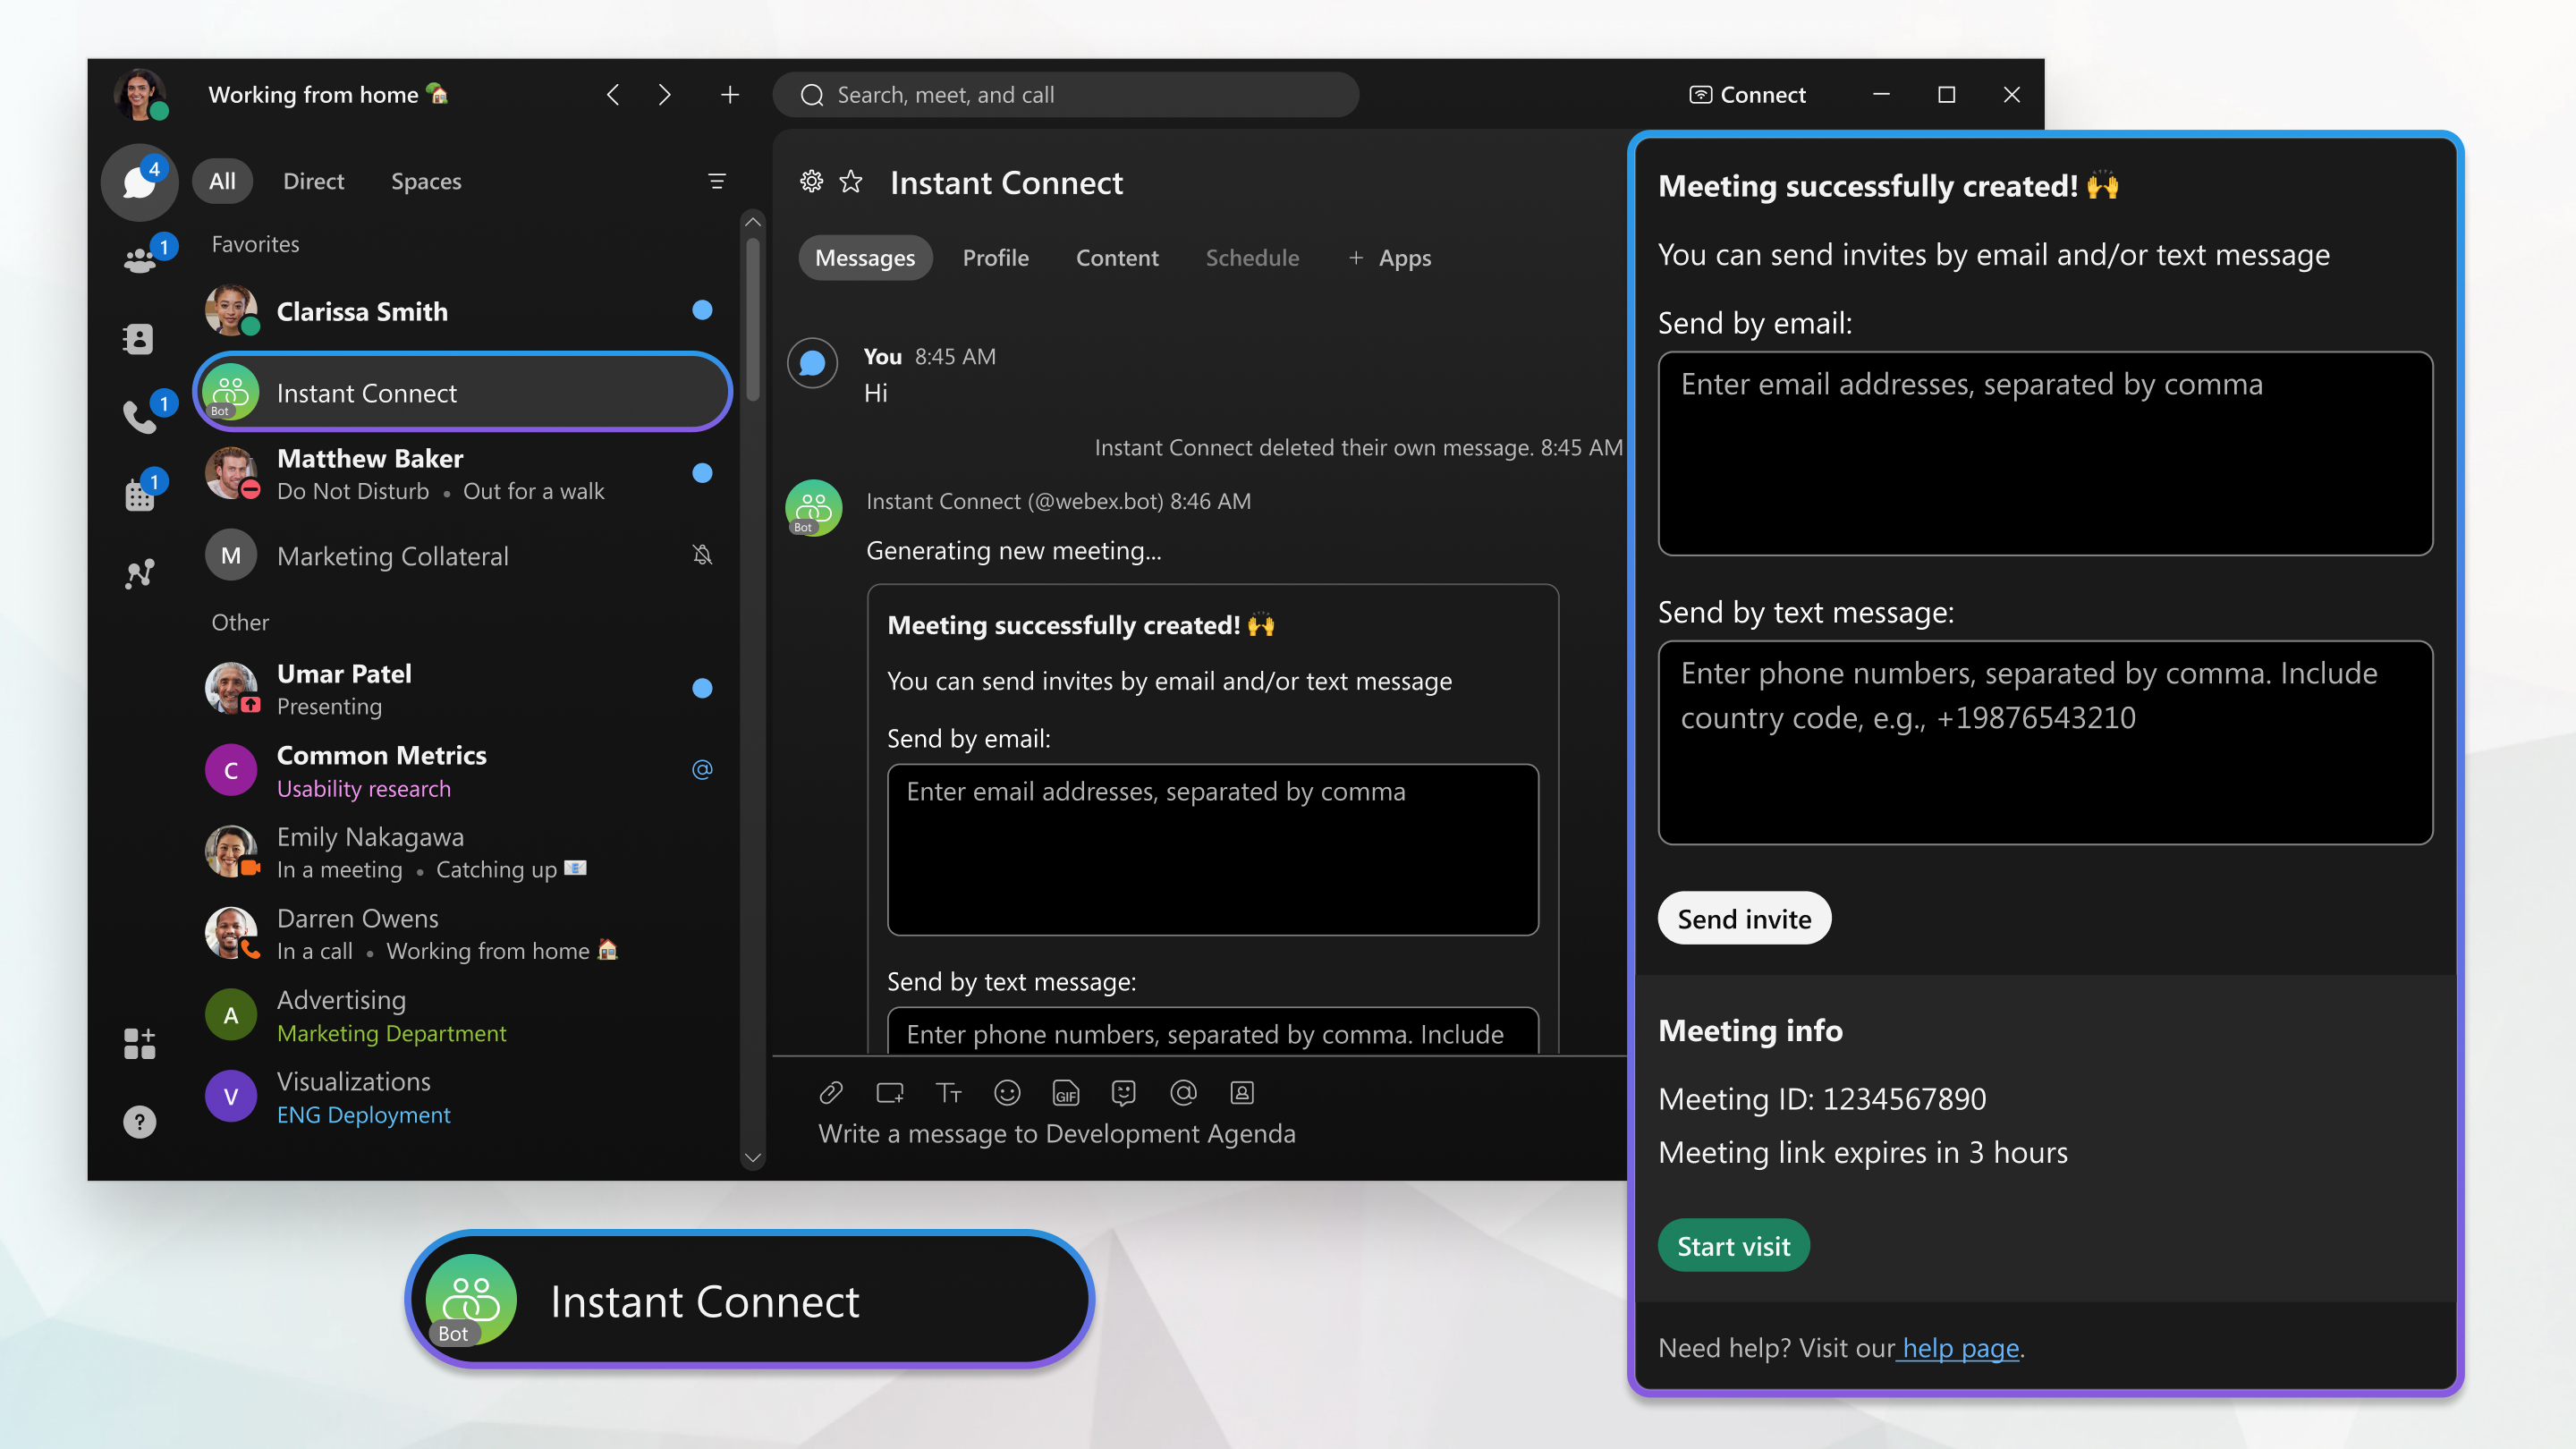Switch to the Schedule tab
2576x1449 pixels.
pos(1252,257)
